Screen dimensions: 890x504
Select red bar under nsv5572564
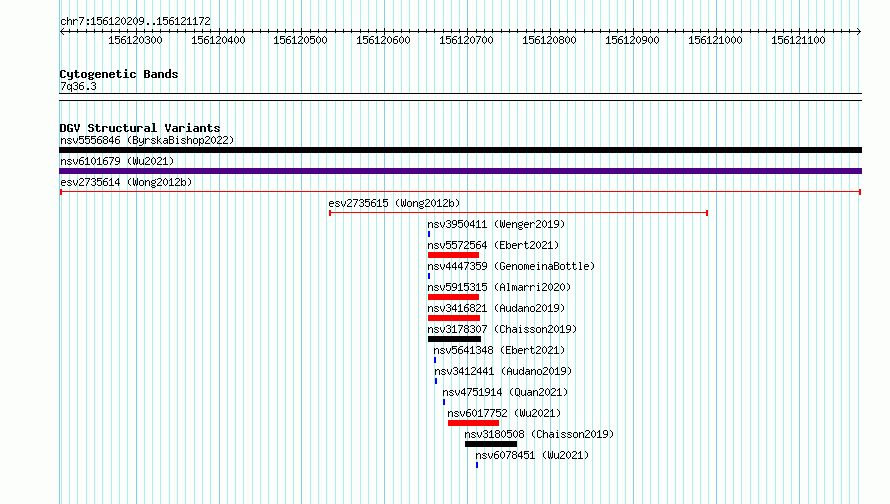coord(454,255)
